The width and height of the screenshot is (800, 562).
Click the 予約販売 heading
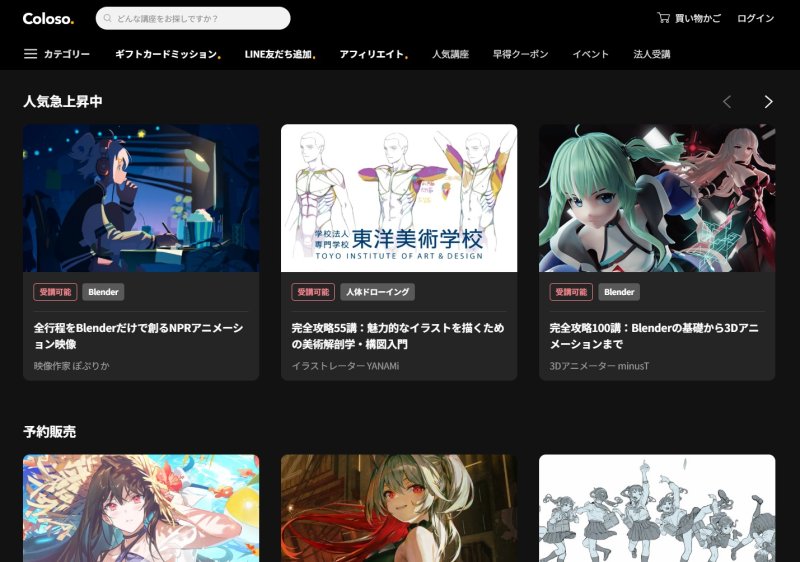(49, 432)
